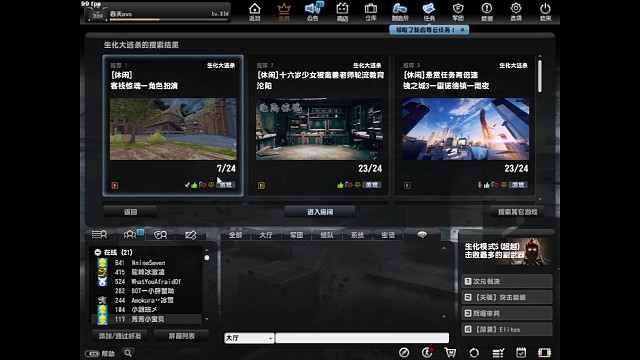Open the crown membership icon
The image size is (640, 360).
[284, 12]
